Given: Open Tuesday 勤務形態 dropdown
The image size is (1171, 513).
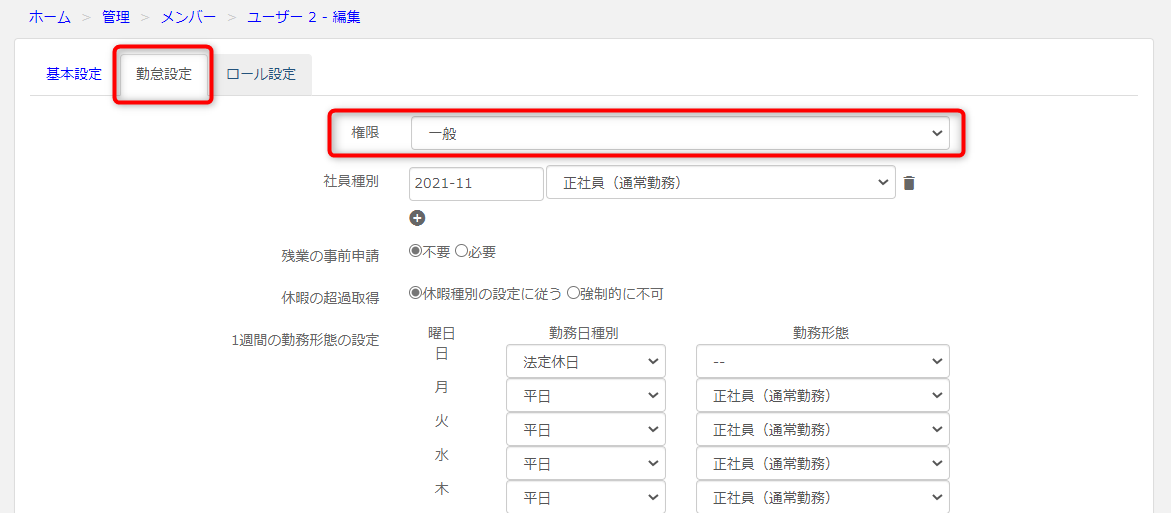Looking at the screenshot, I should pyautogui.click(x=823, y=429).
